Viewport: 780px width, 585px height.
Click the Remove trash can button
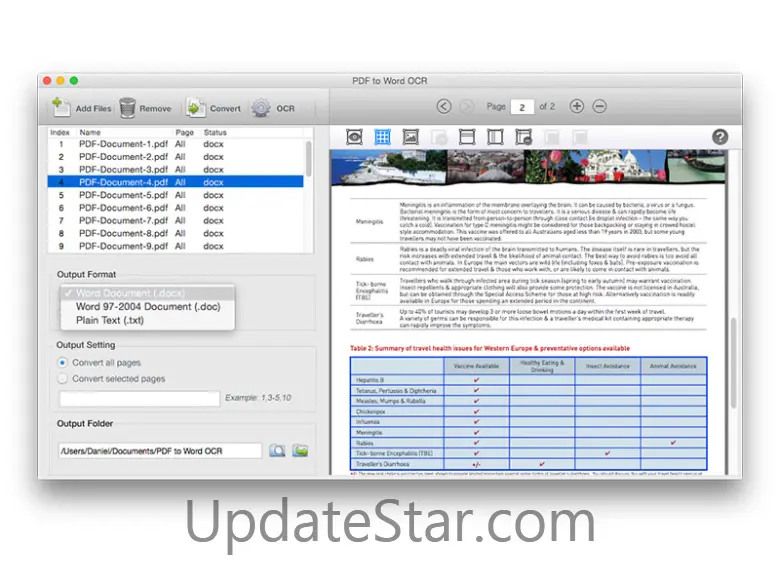(x=145, y=108)
